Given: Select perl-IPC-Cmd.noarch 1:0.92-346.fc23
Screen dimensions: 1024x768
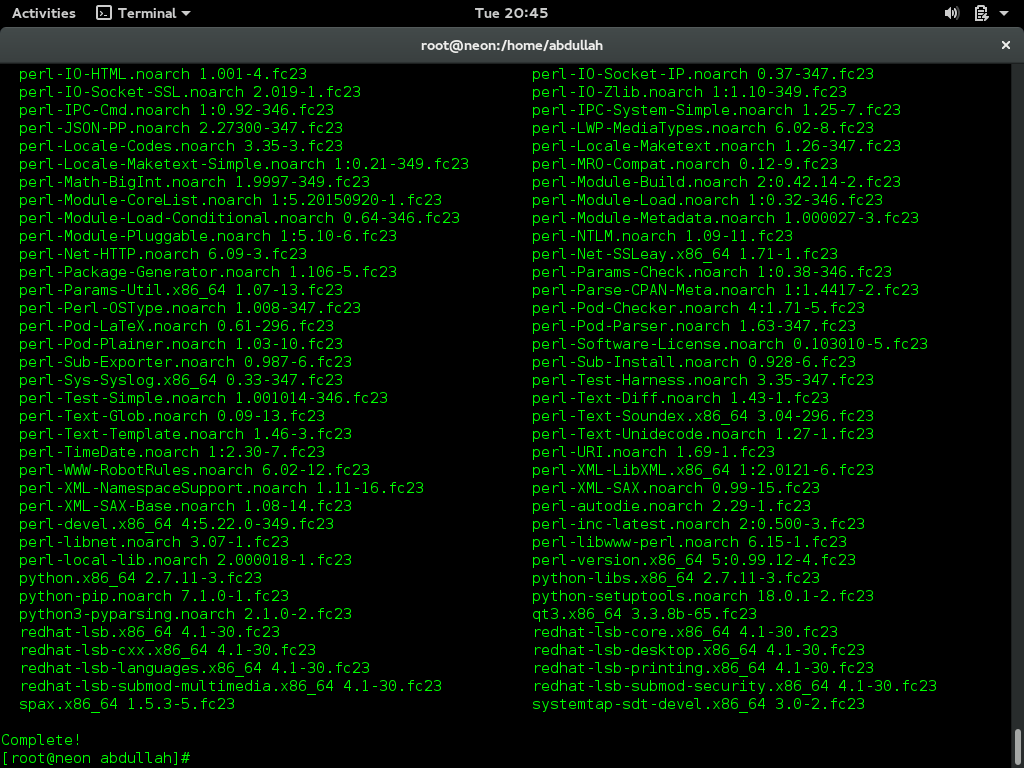Looking at the screenshot, I should (x=176, y=110).
